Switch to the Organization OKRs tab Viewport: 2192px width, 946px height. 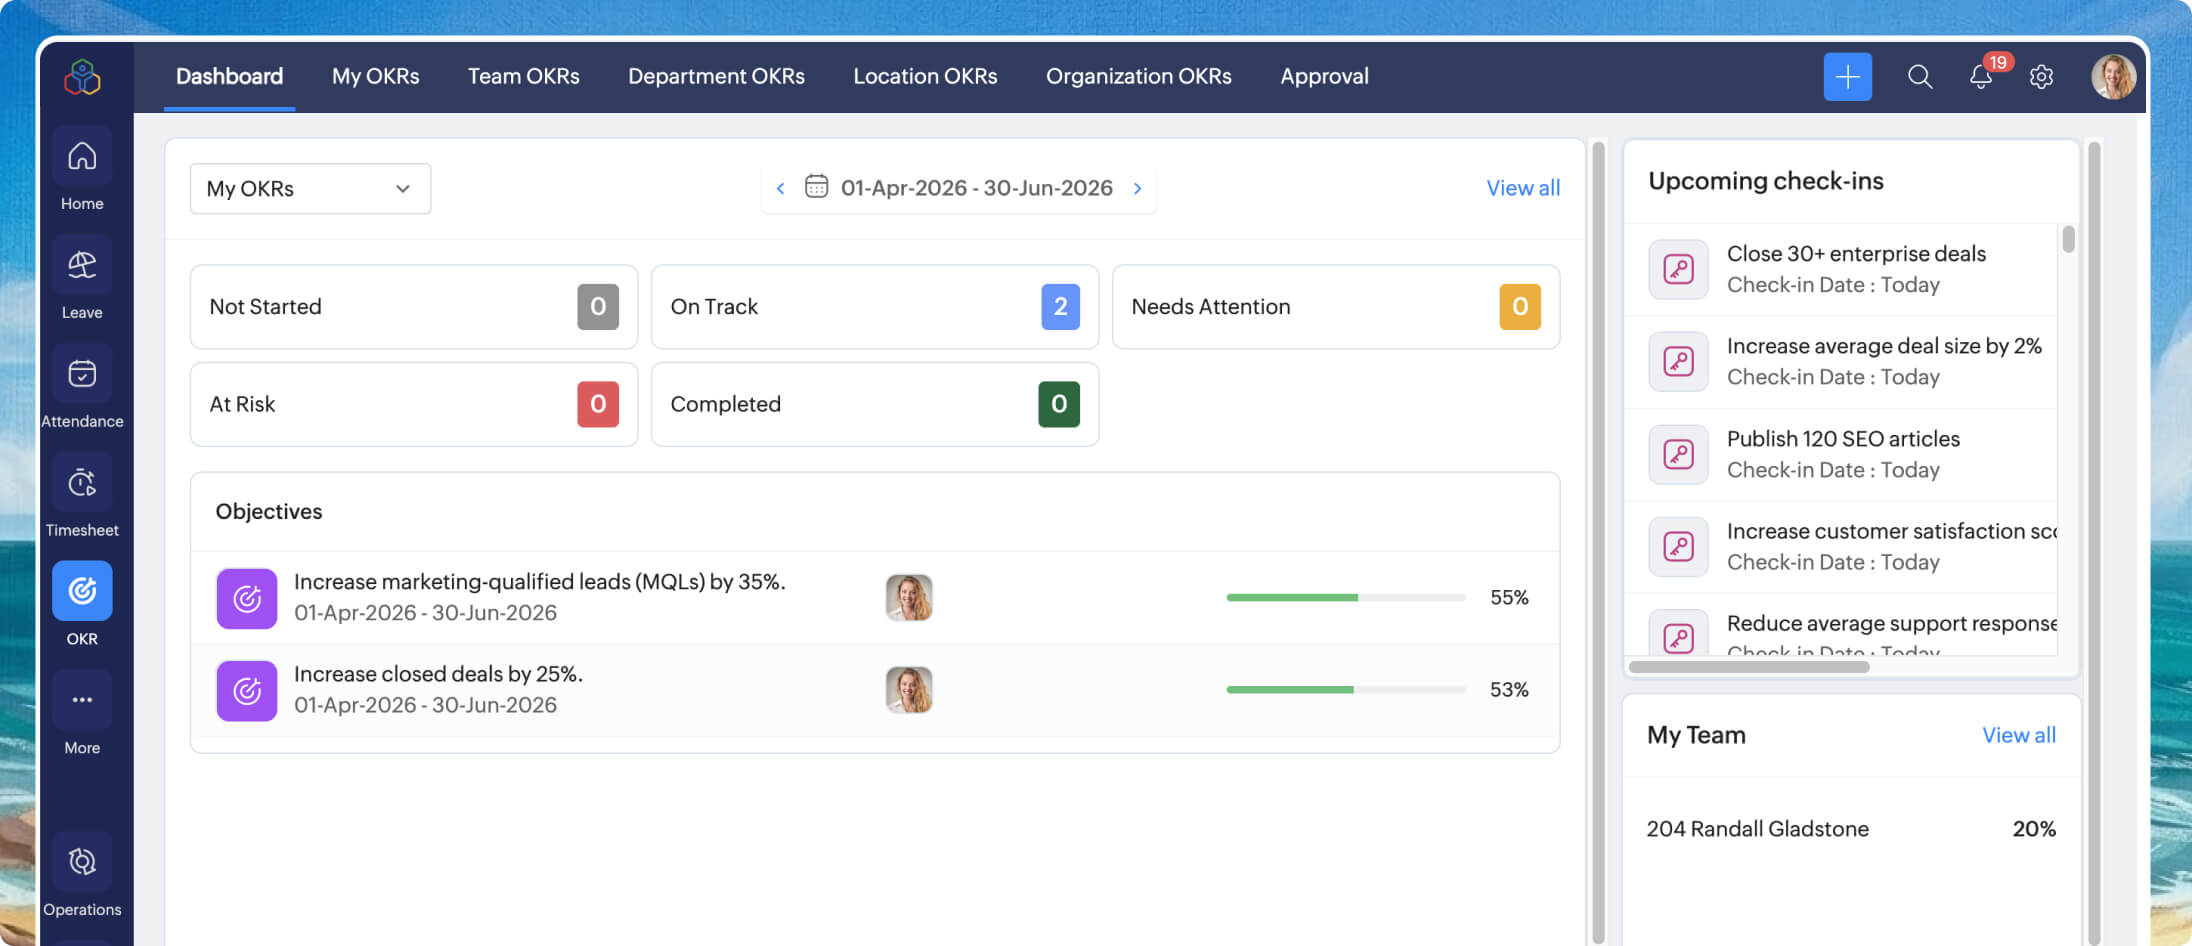[x=1138, y=76]
